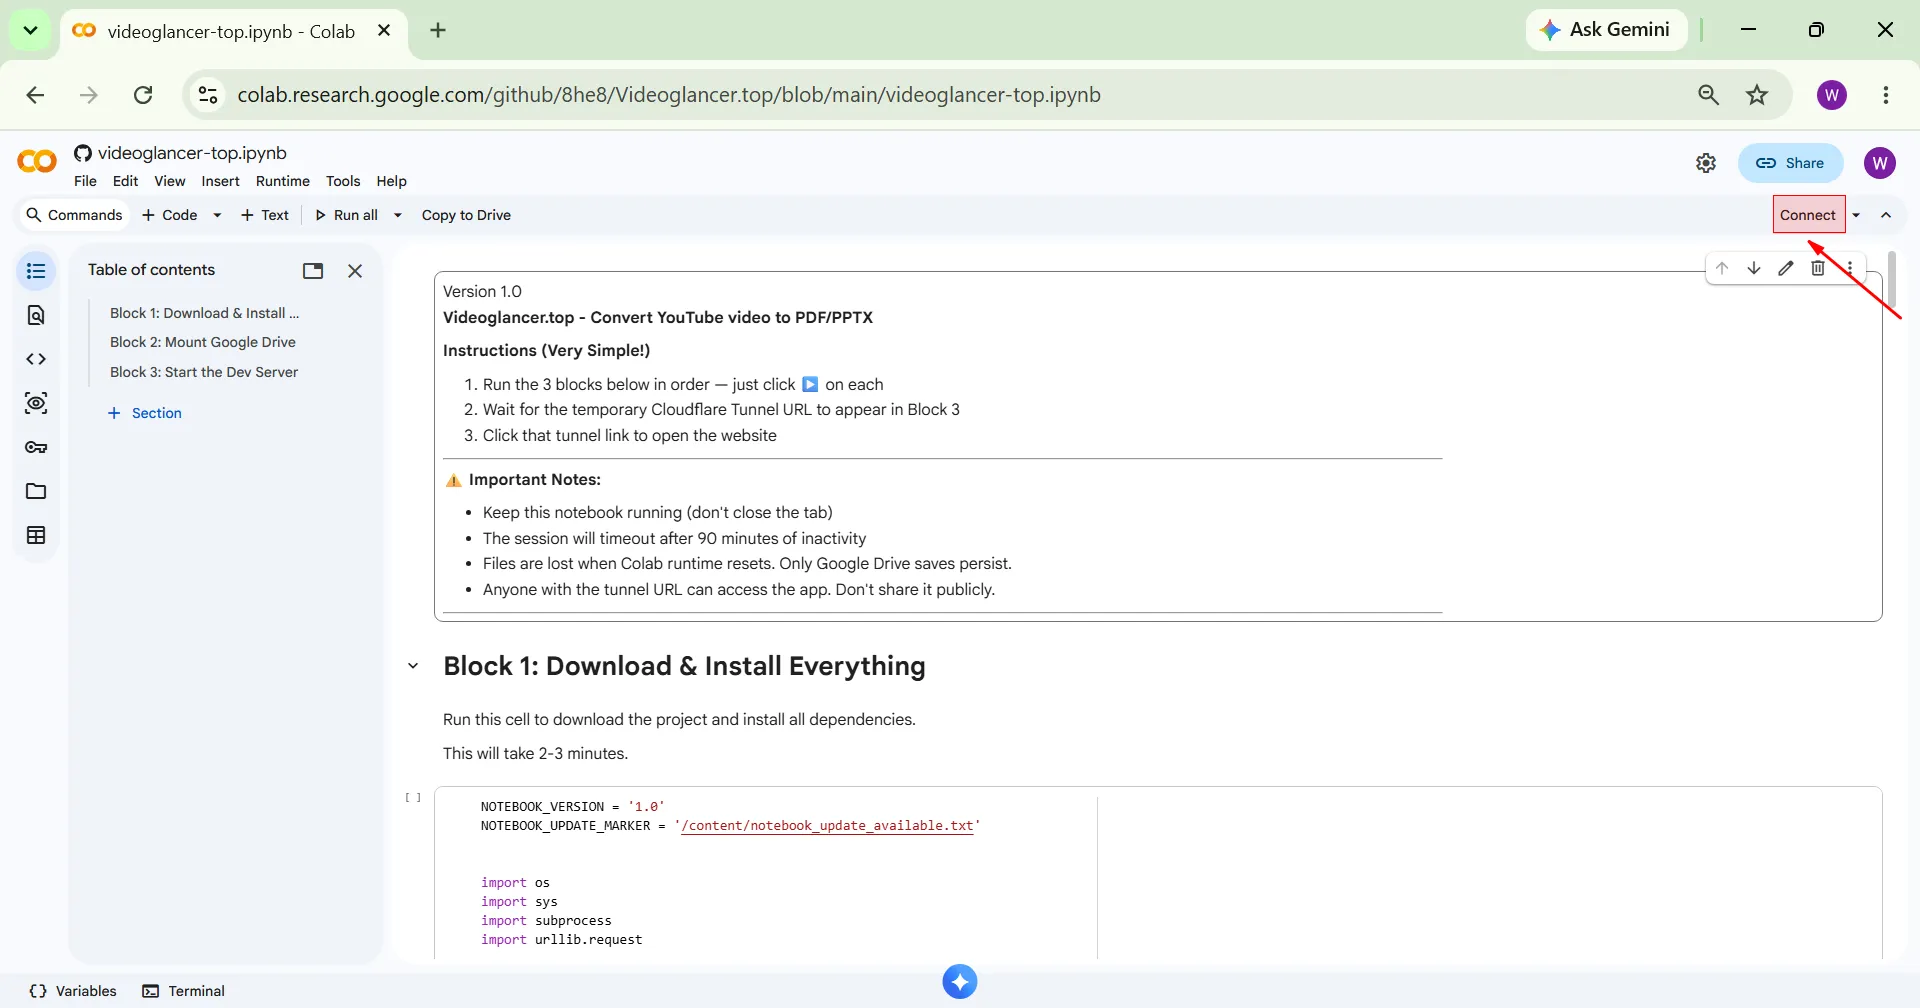This screenshot has width=1920, height=1008.
Task: Open the Tools menu
Action: 343,181
